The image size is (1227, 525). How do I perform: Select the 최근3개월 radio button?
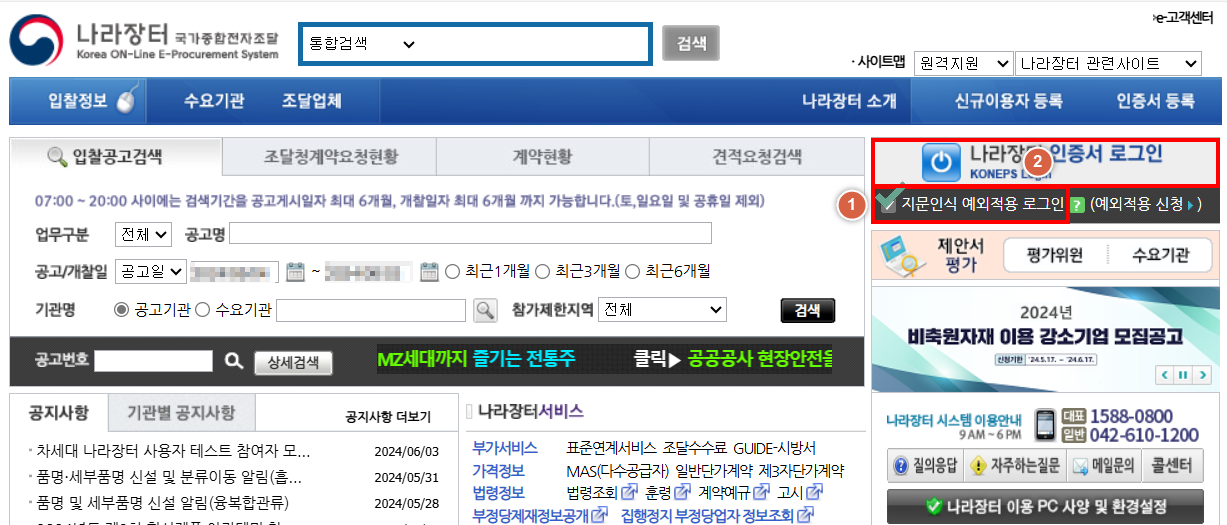[543, 271]
